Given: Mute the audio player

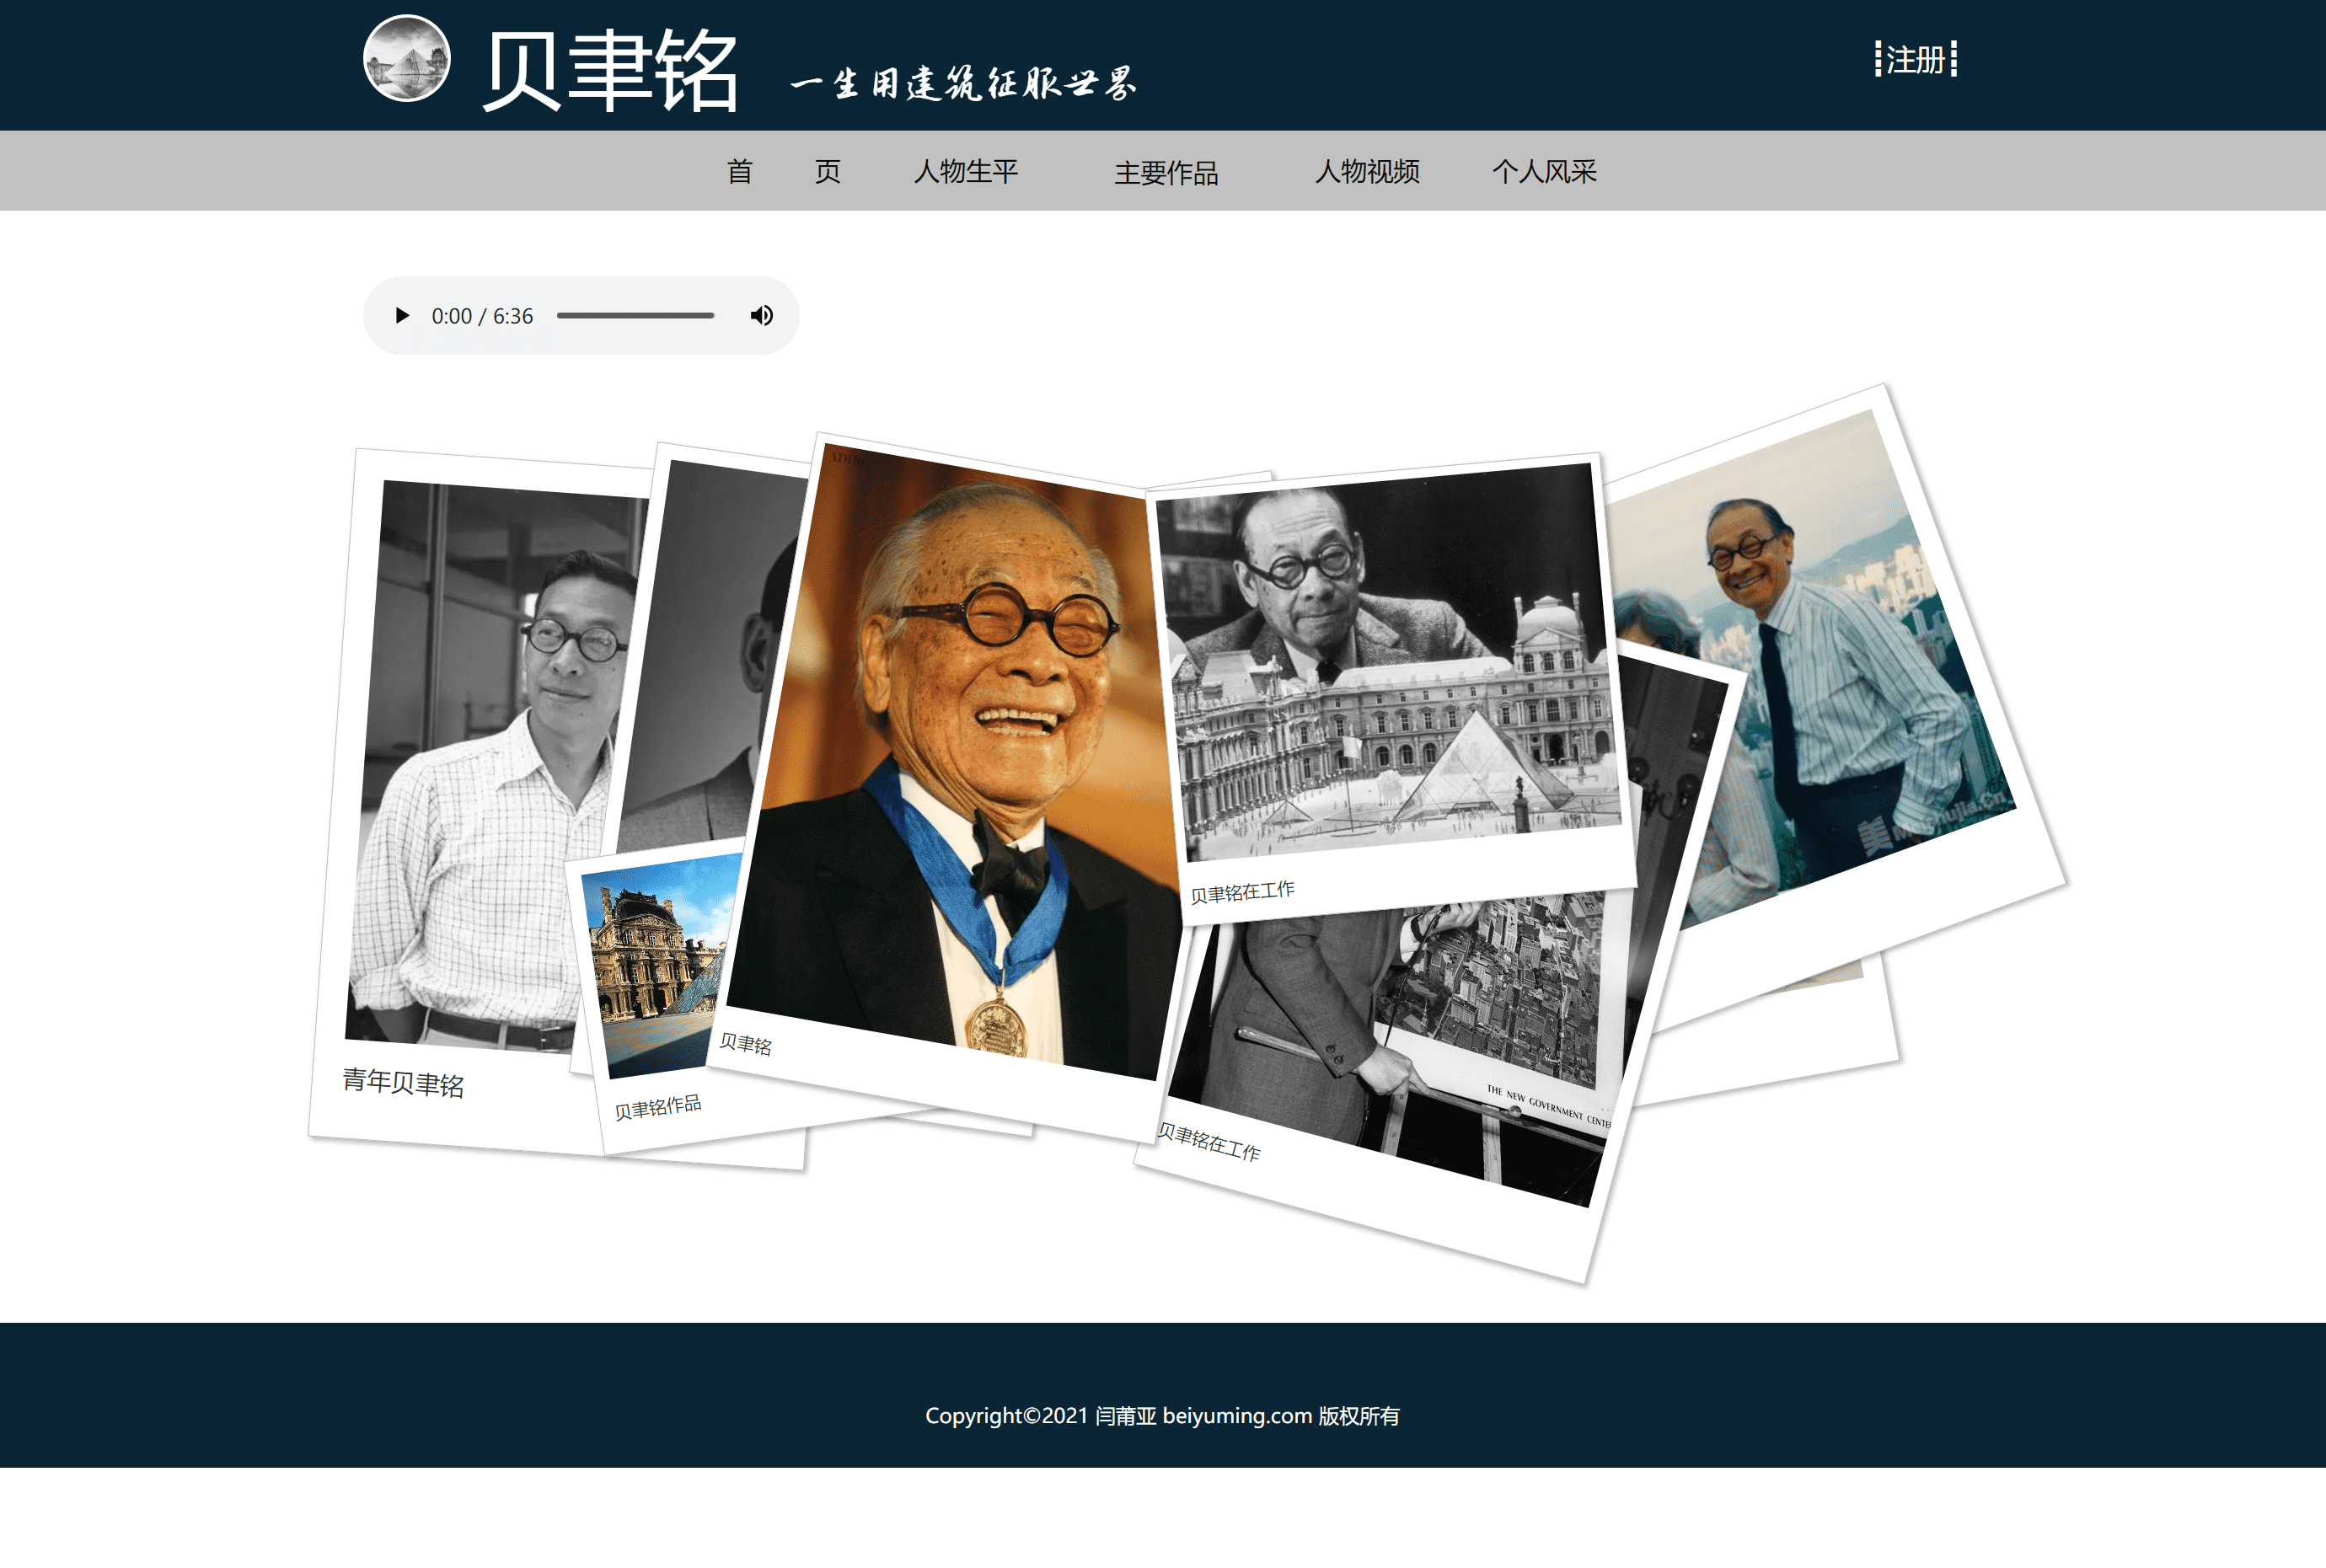Looking at the screenshot, I should [761, 315].
